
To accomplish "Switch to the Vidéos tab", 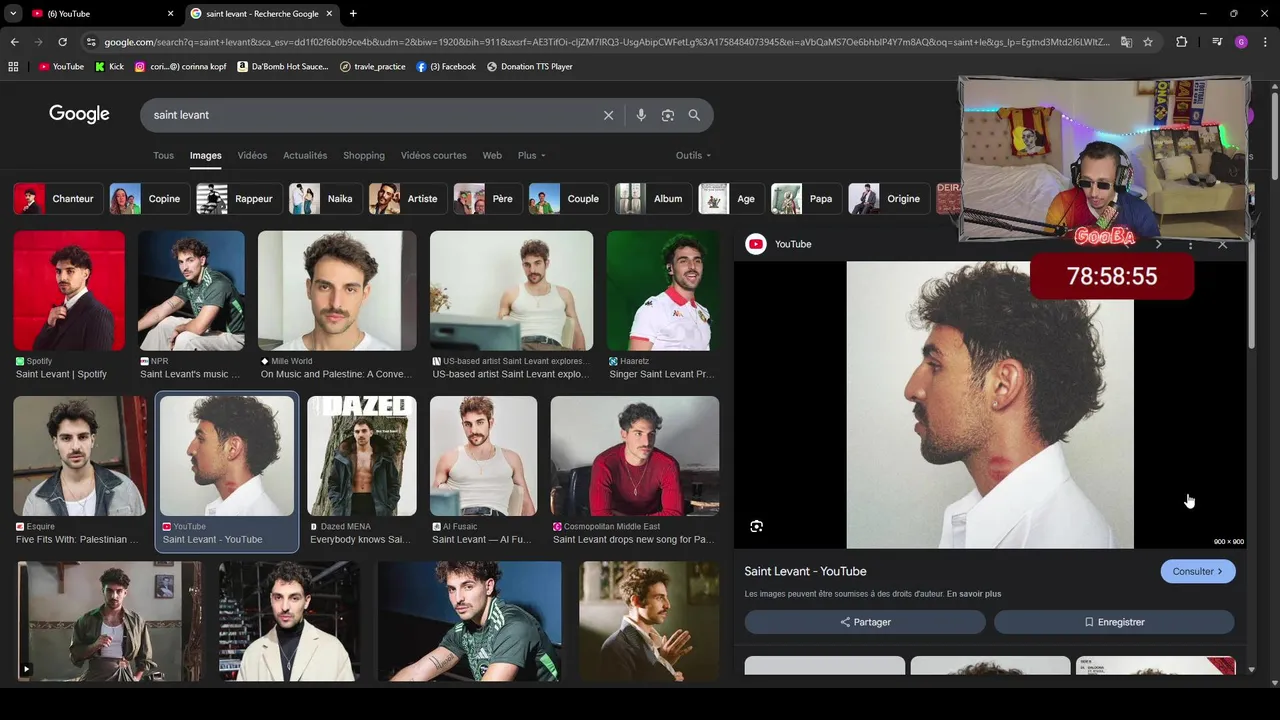I will coord(252,155).
